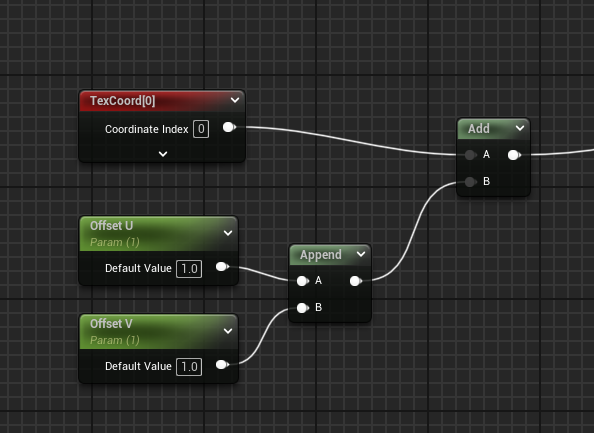Edit Offset U Default Value field
594x433 pixels.
[x=189, y=269]
